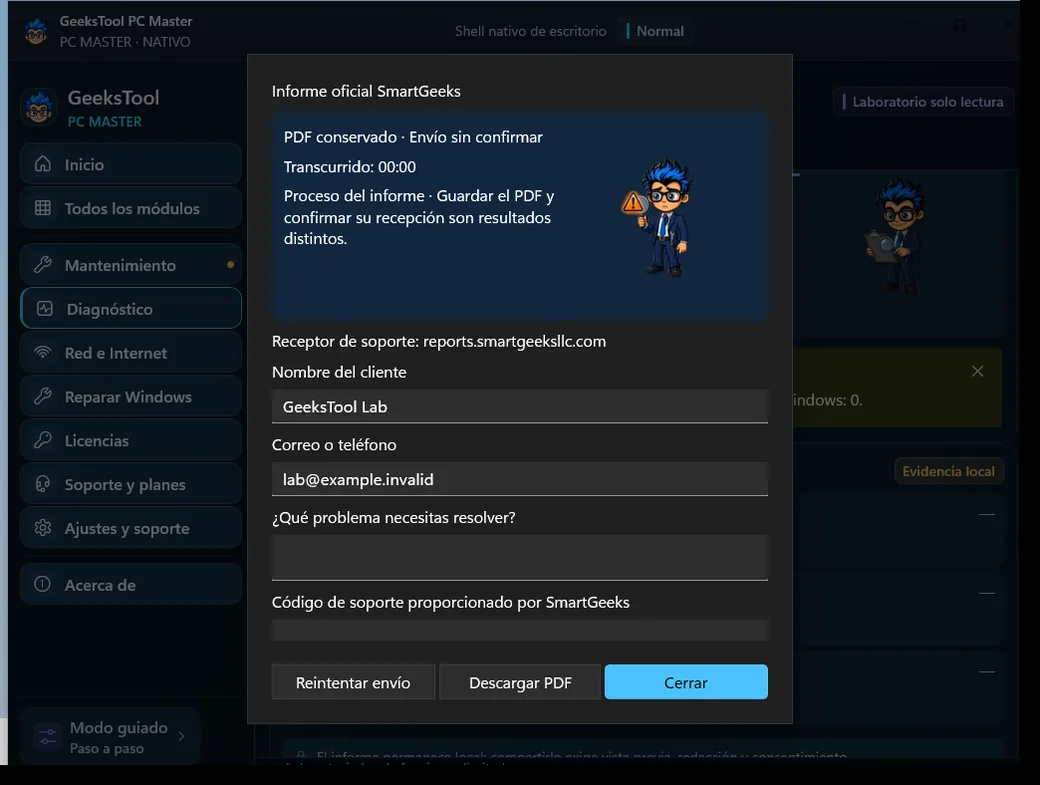Screen dimensions: 1040x785
Task: Click the Licencias key icon
Action: [x=42, y=440]
